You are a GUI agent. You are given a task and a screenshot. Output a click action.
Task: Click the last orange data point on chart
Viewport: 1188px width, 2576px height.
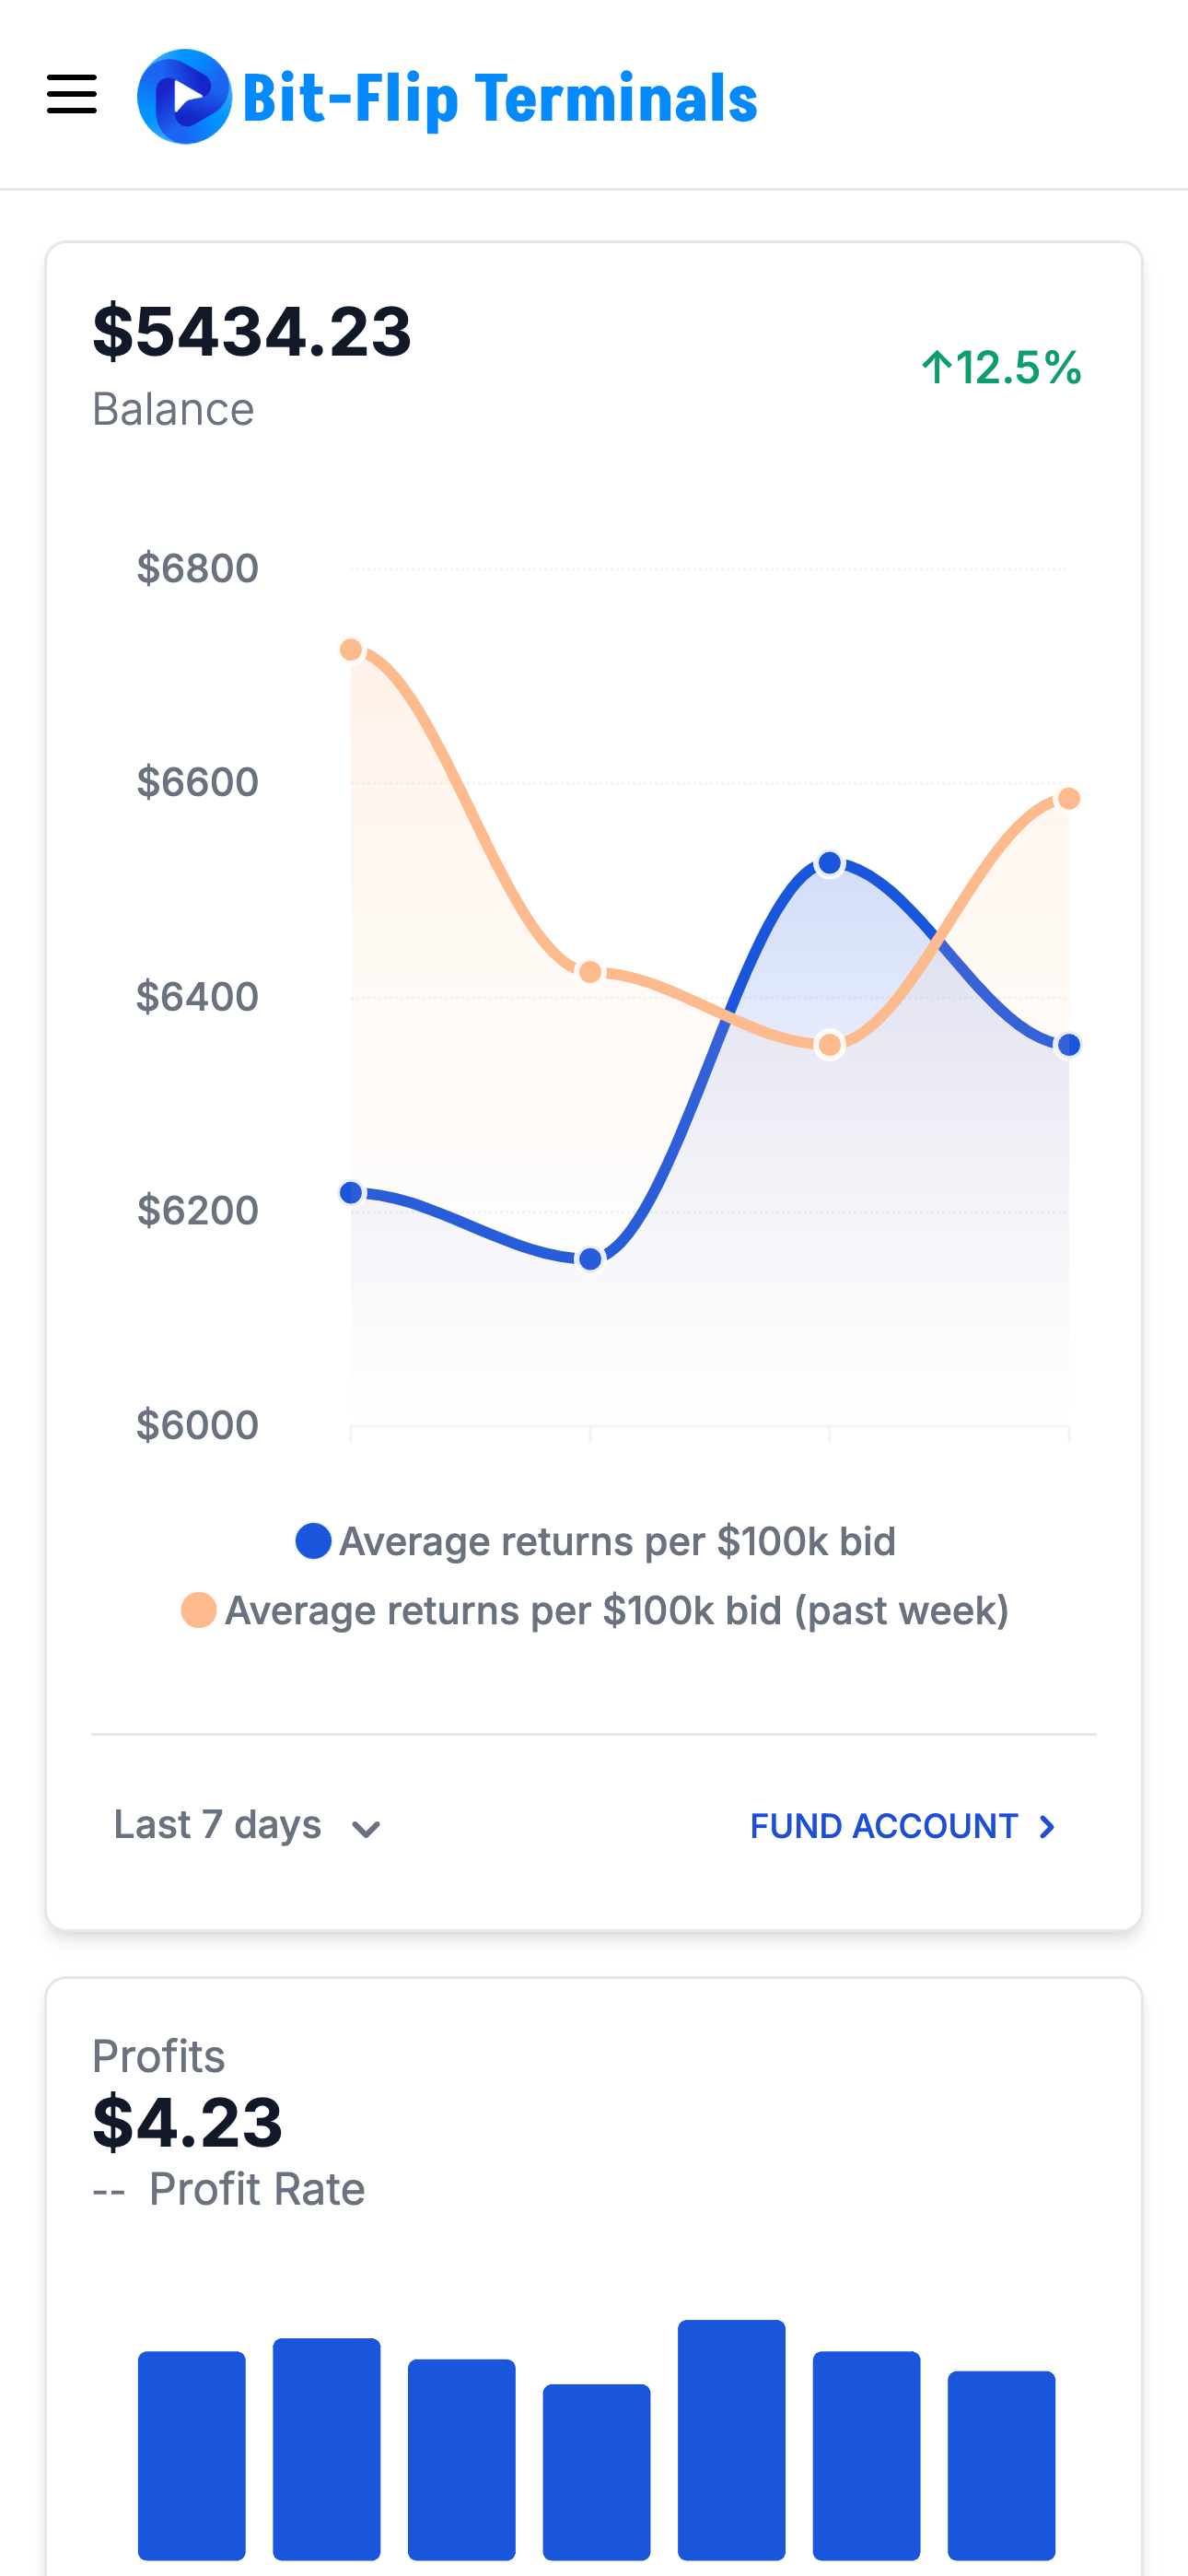(1069, 798)
